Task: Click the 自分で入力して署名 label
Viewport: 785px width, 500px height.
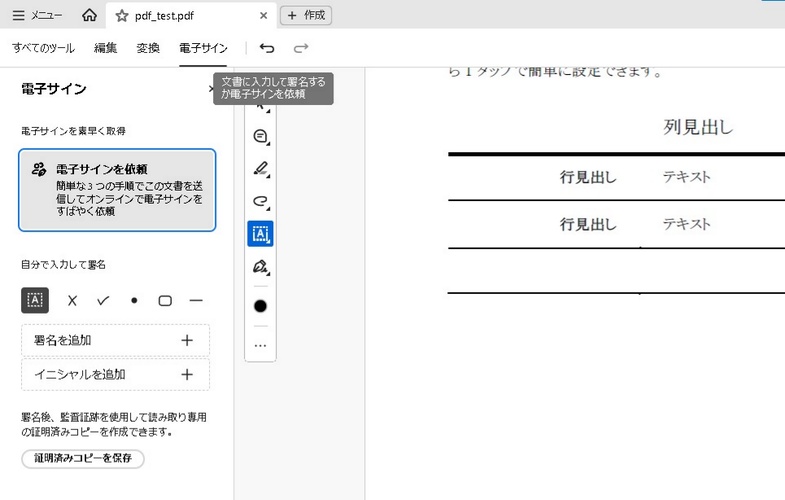Action: [63, 265]
